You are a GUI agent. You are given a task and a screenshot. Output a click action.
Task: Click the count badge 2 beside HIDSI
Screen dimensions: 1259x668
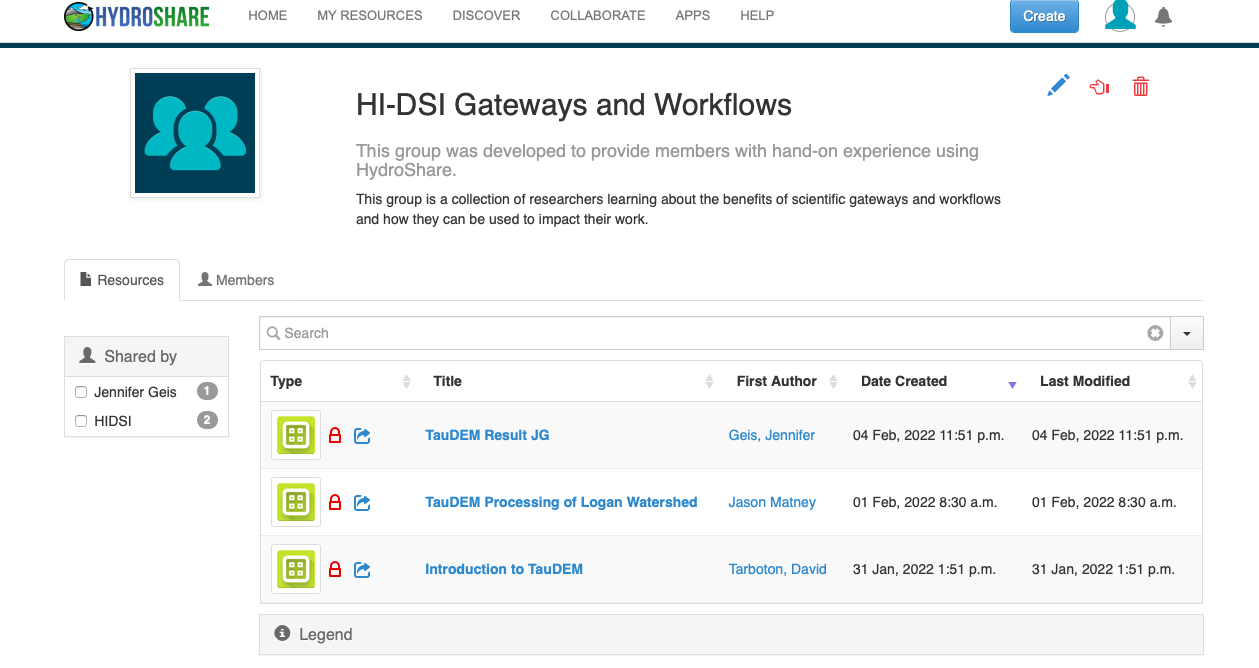(207, 420)
